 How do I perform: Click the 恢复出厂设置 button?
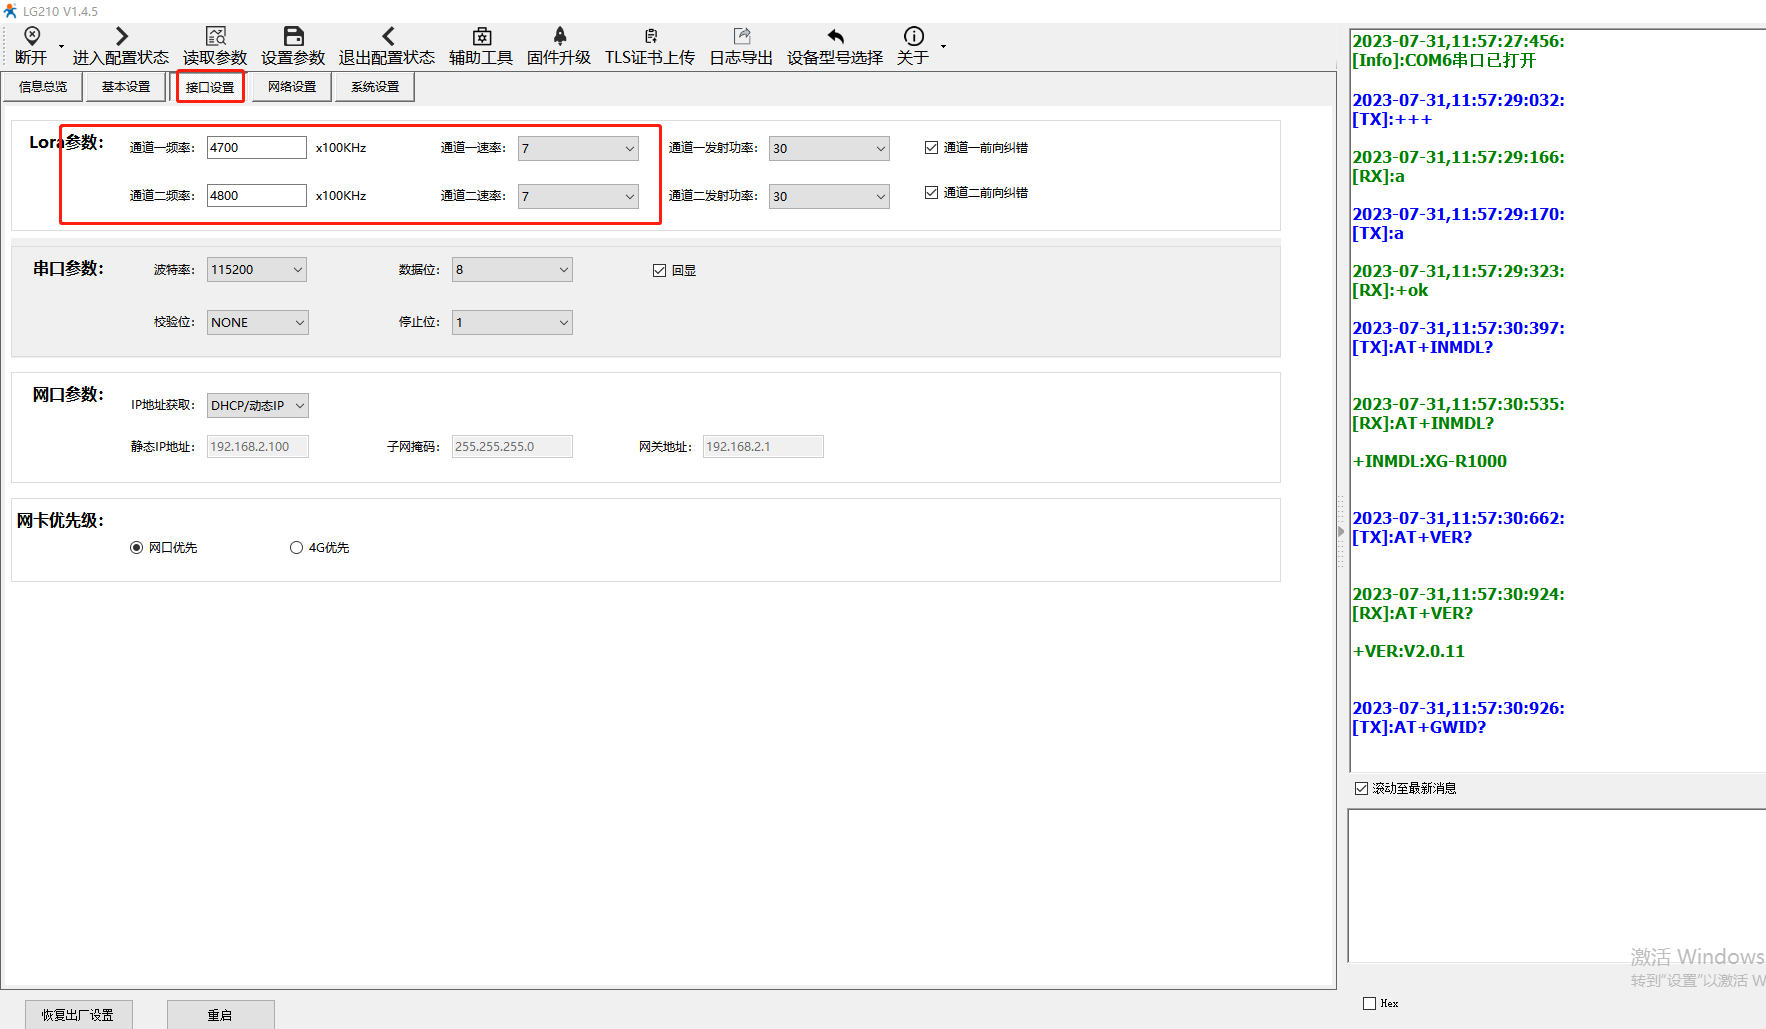(x=78, y=1015)
